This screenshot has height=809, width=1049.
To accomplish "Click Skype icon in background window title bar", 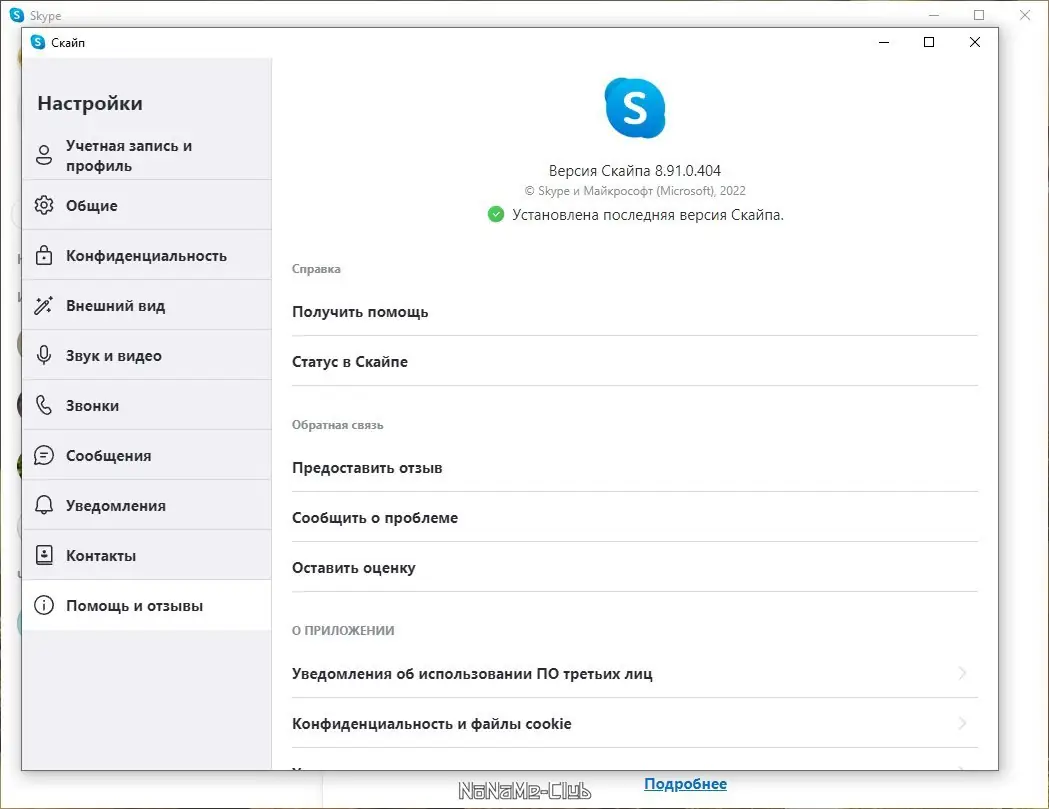I will point(17,15).
